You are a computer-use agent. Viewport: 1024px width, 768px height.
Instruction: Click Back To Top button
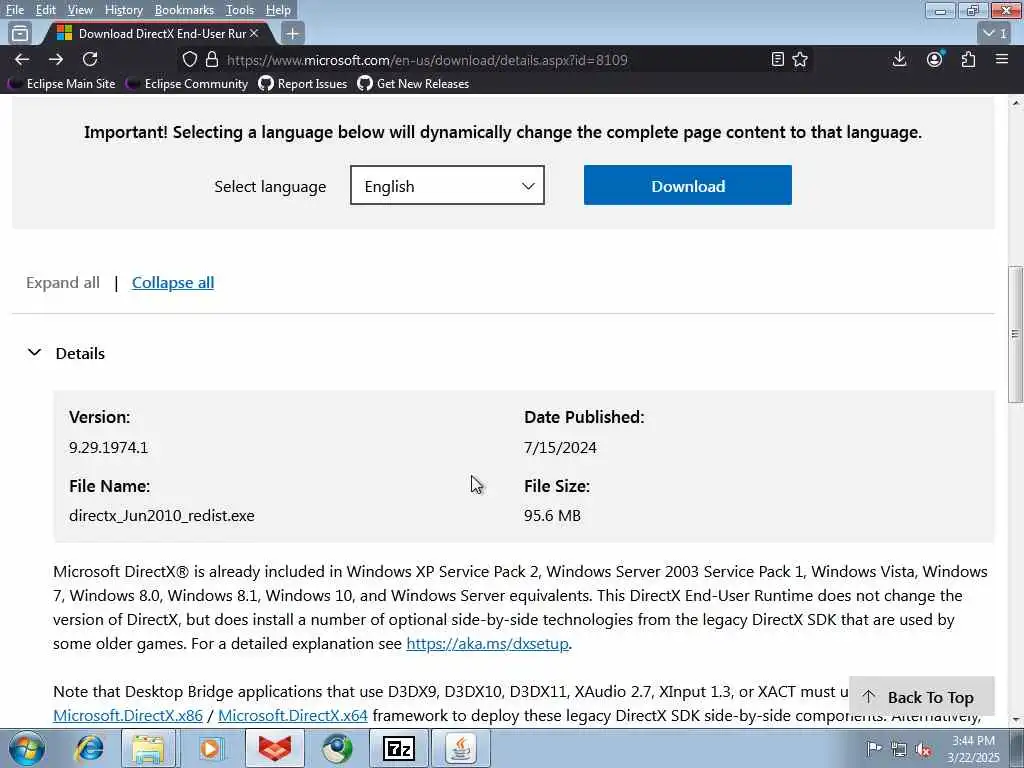tap(921, 697)
